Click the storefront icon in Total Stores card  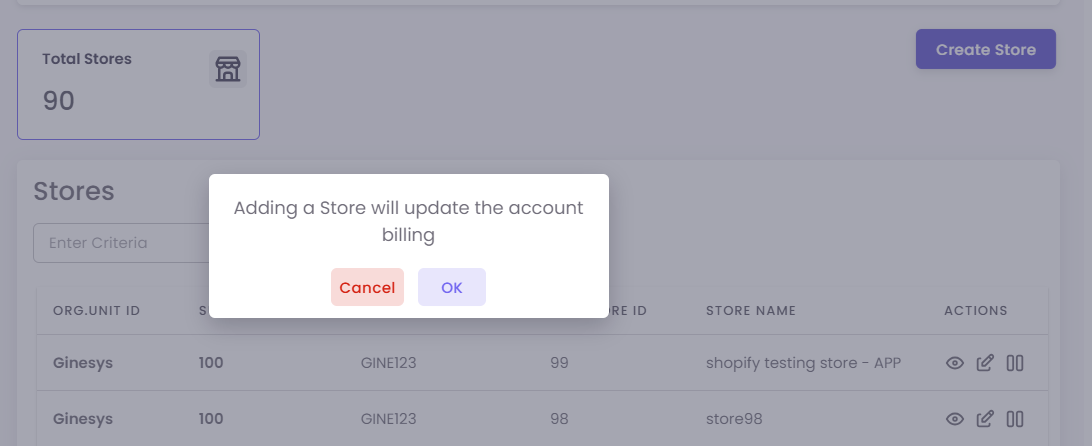tap(228, 69)
